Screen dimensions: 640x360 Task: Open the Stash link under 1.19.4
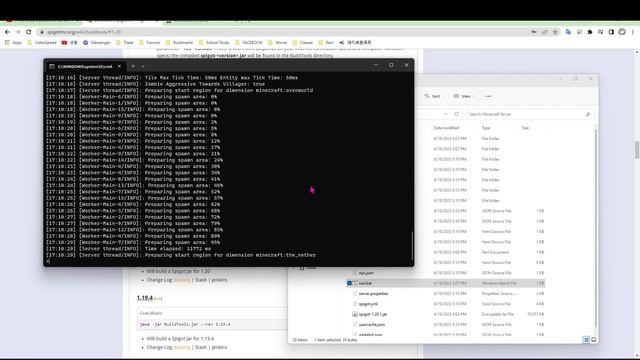[x=201, y=347]
